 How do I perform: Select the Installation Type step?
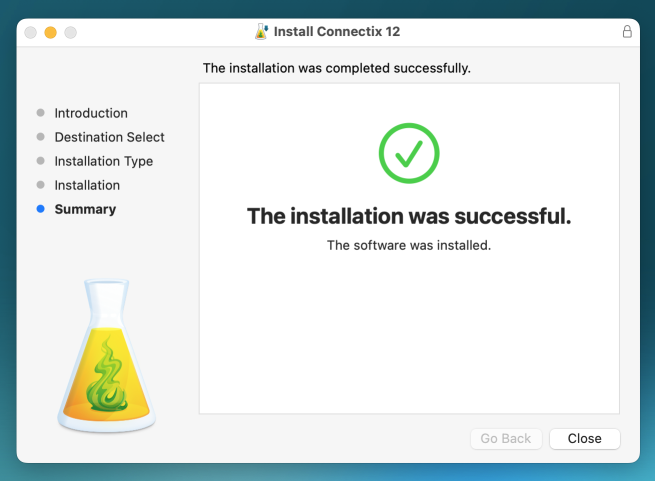click(103, 161)
